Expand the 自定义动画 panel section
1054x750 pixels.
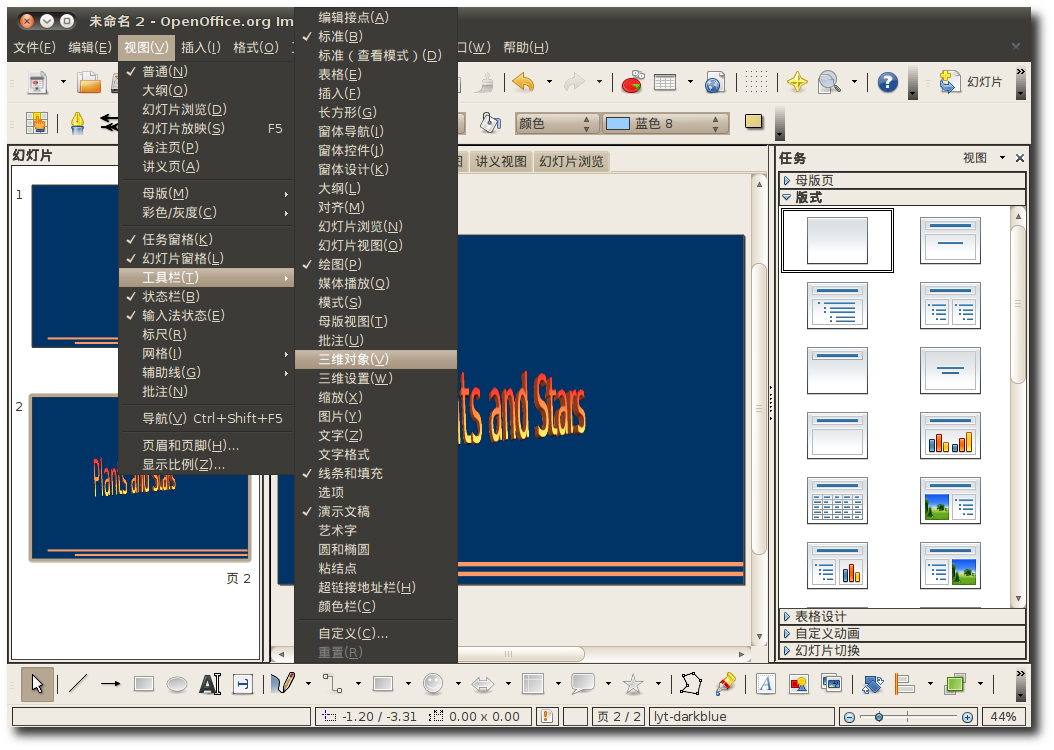click(x=826, y=633)
